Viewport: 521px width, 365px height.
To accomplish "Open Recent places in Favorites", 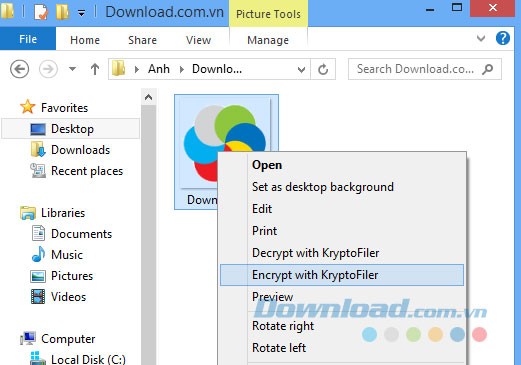I will point(87,171).
